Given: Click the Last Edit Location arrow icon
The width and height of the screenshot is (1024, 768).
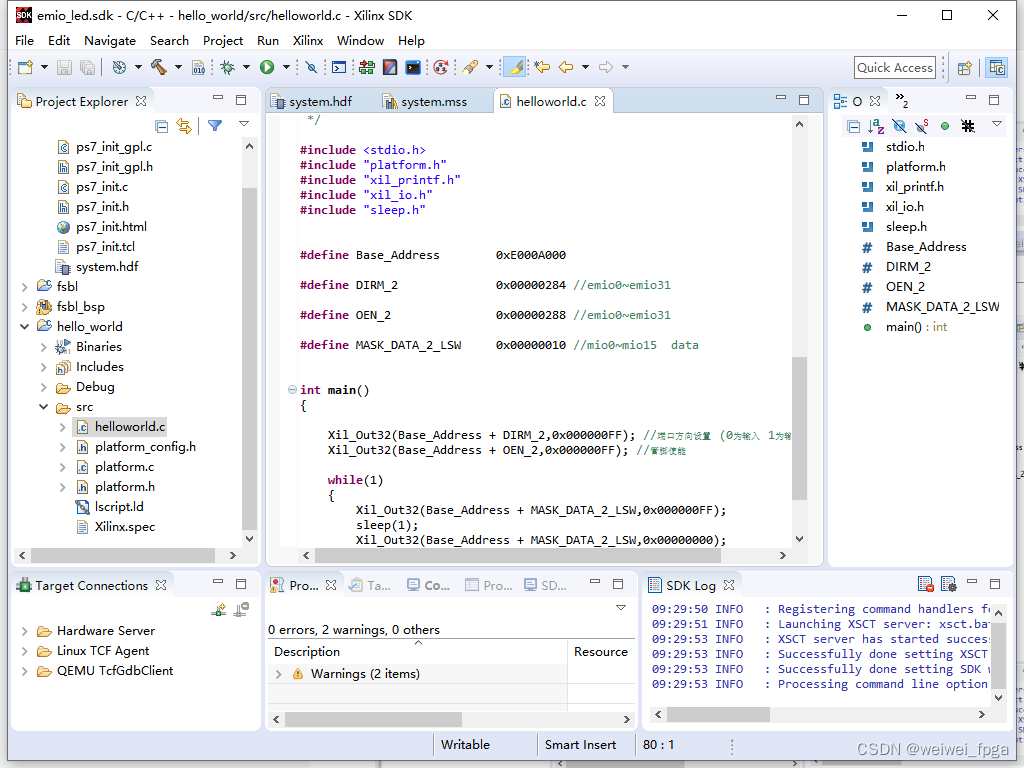Looking at the screenshot, I should (542, 67).
